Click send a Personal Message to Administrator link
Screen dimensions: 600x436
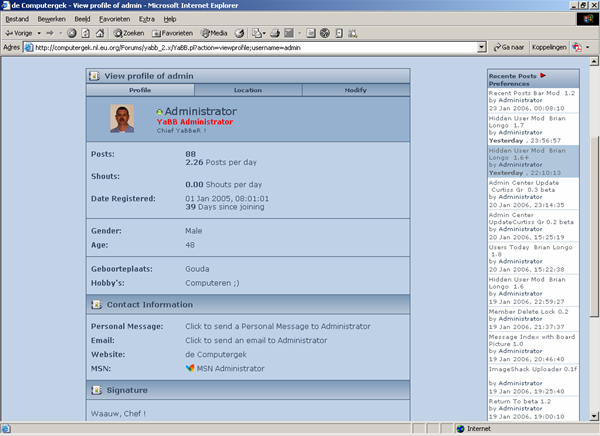278,326
